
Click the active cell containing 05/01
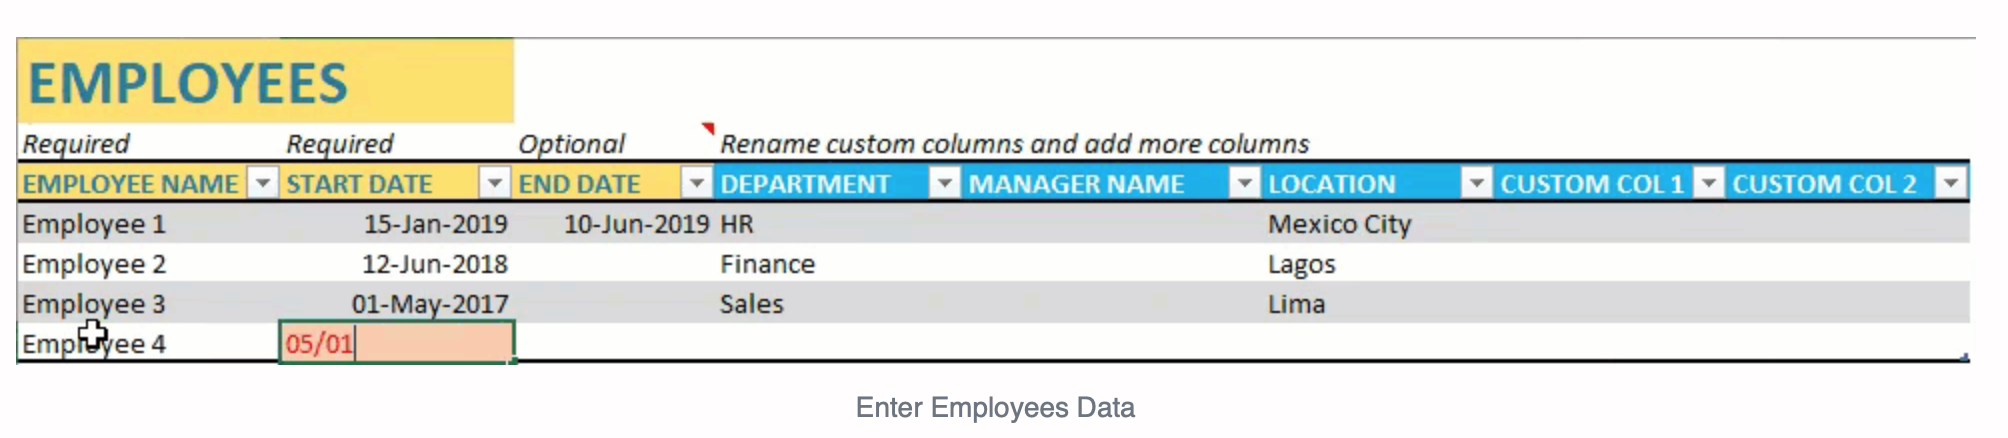pos(397,342)
